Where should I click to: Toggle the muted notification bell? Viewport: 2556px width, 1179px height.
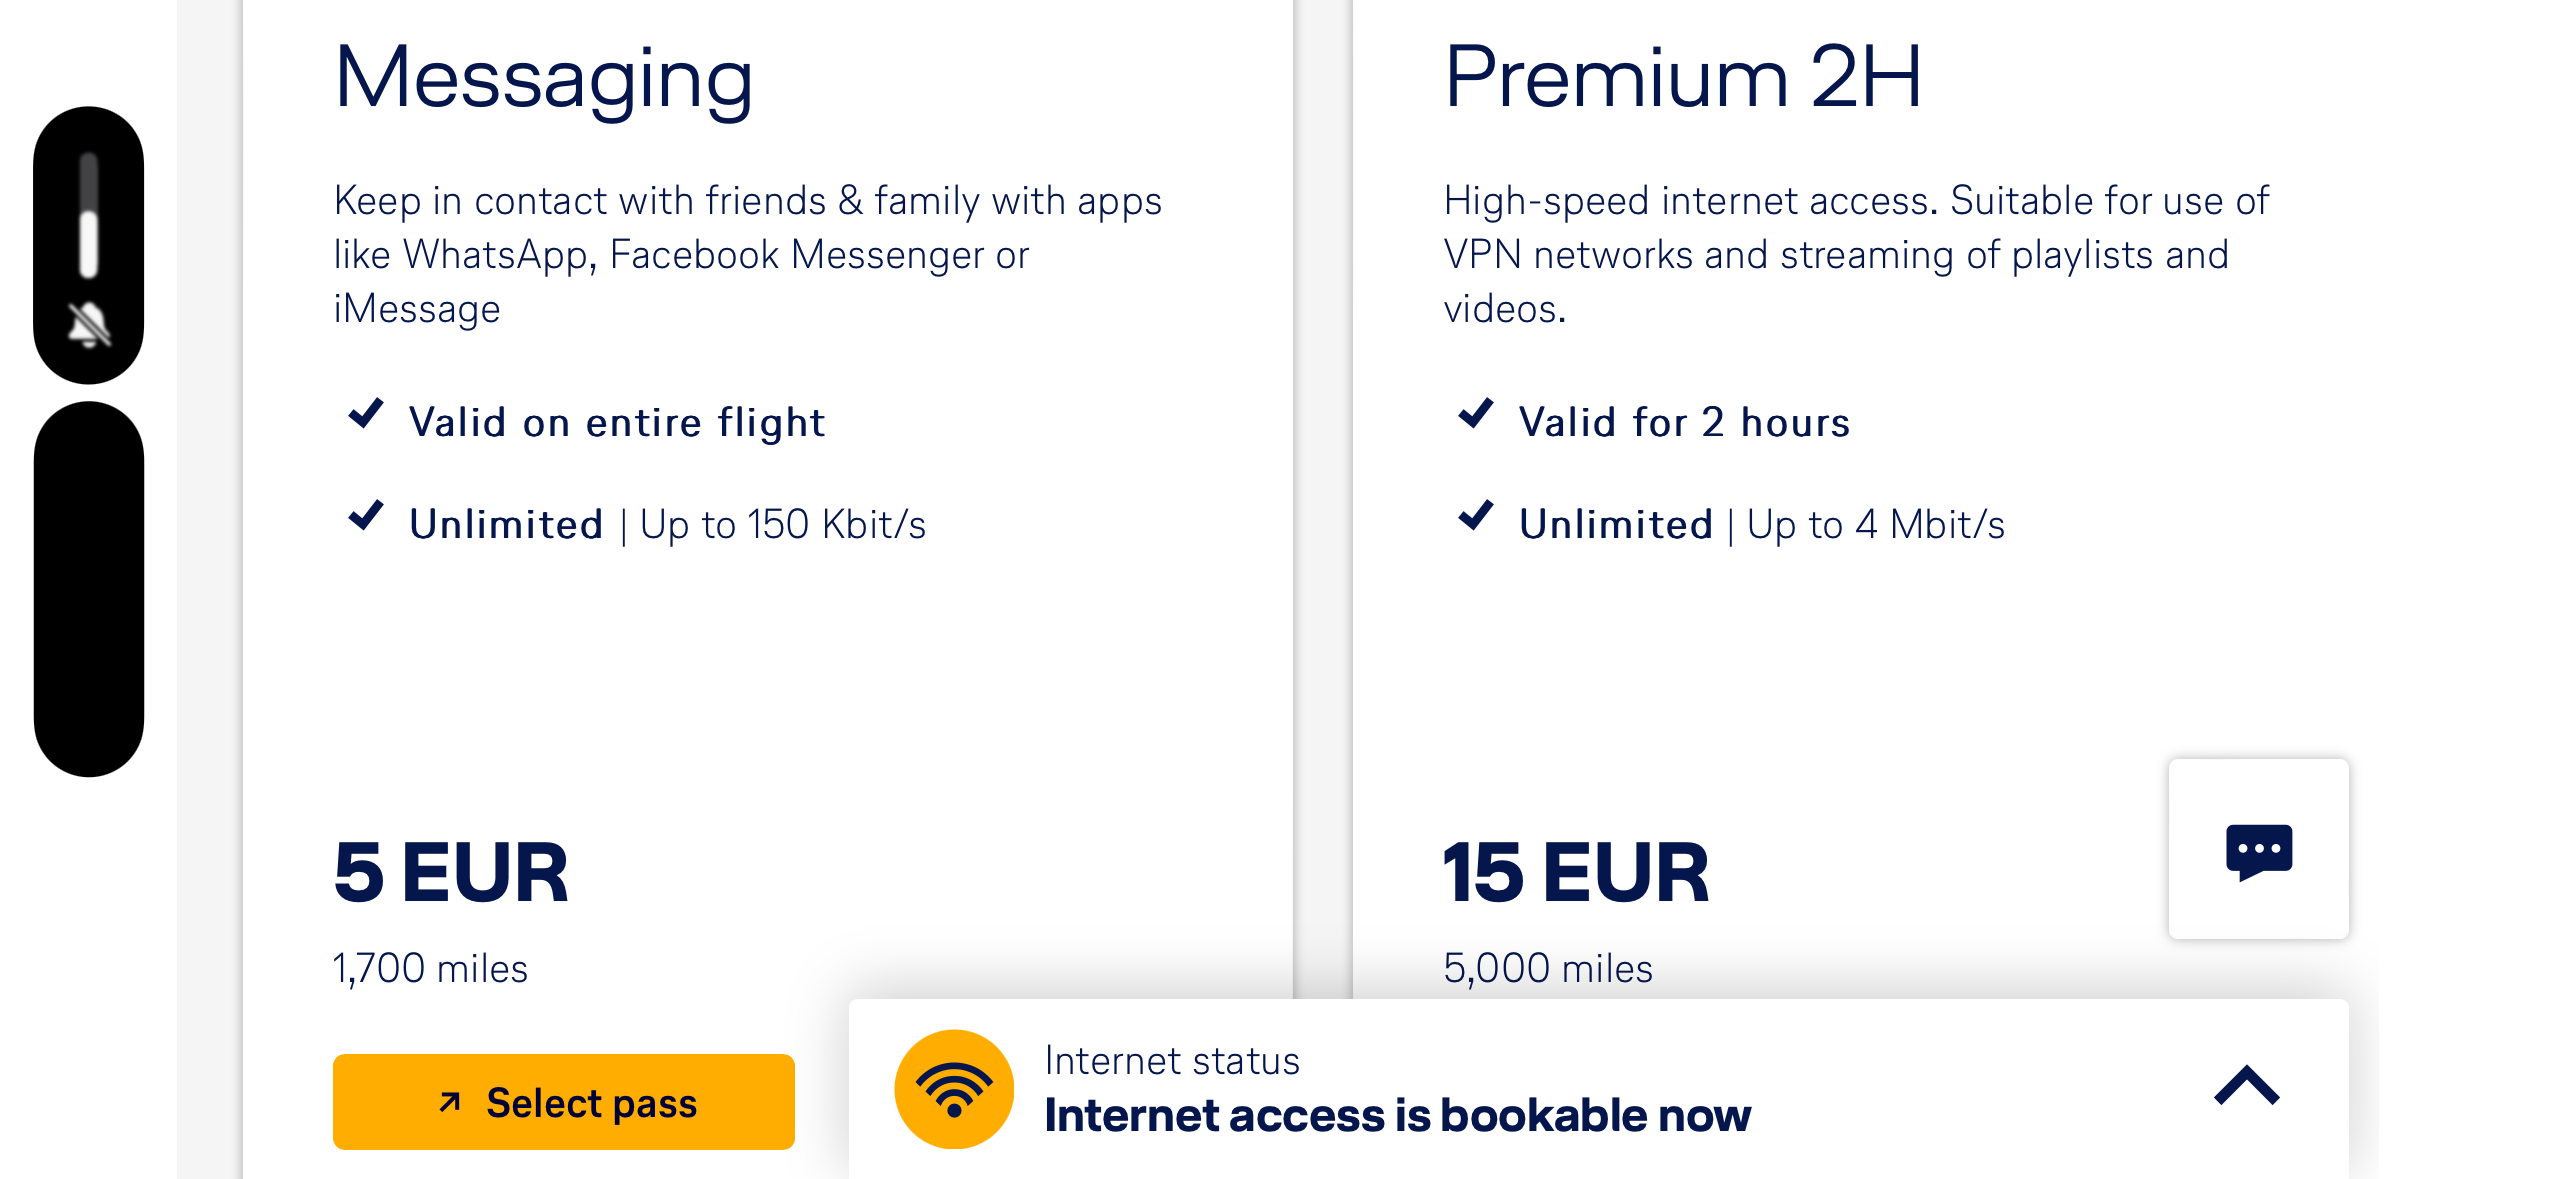87,320
